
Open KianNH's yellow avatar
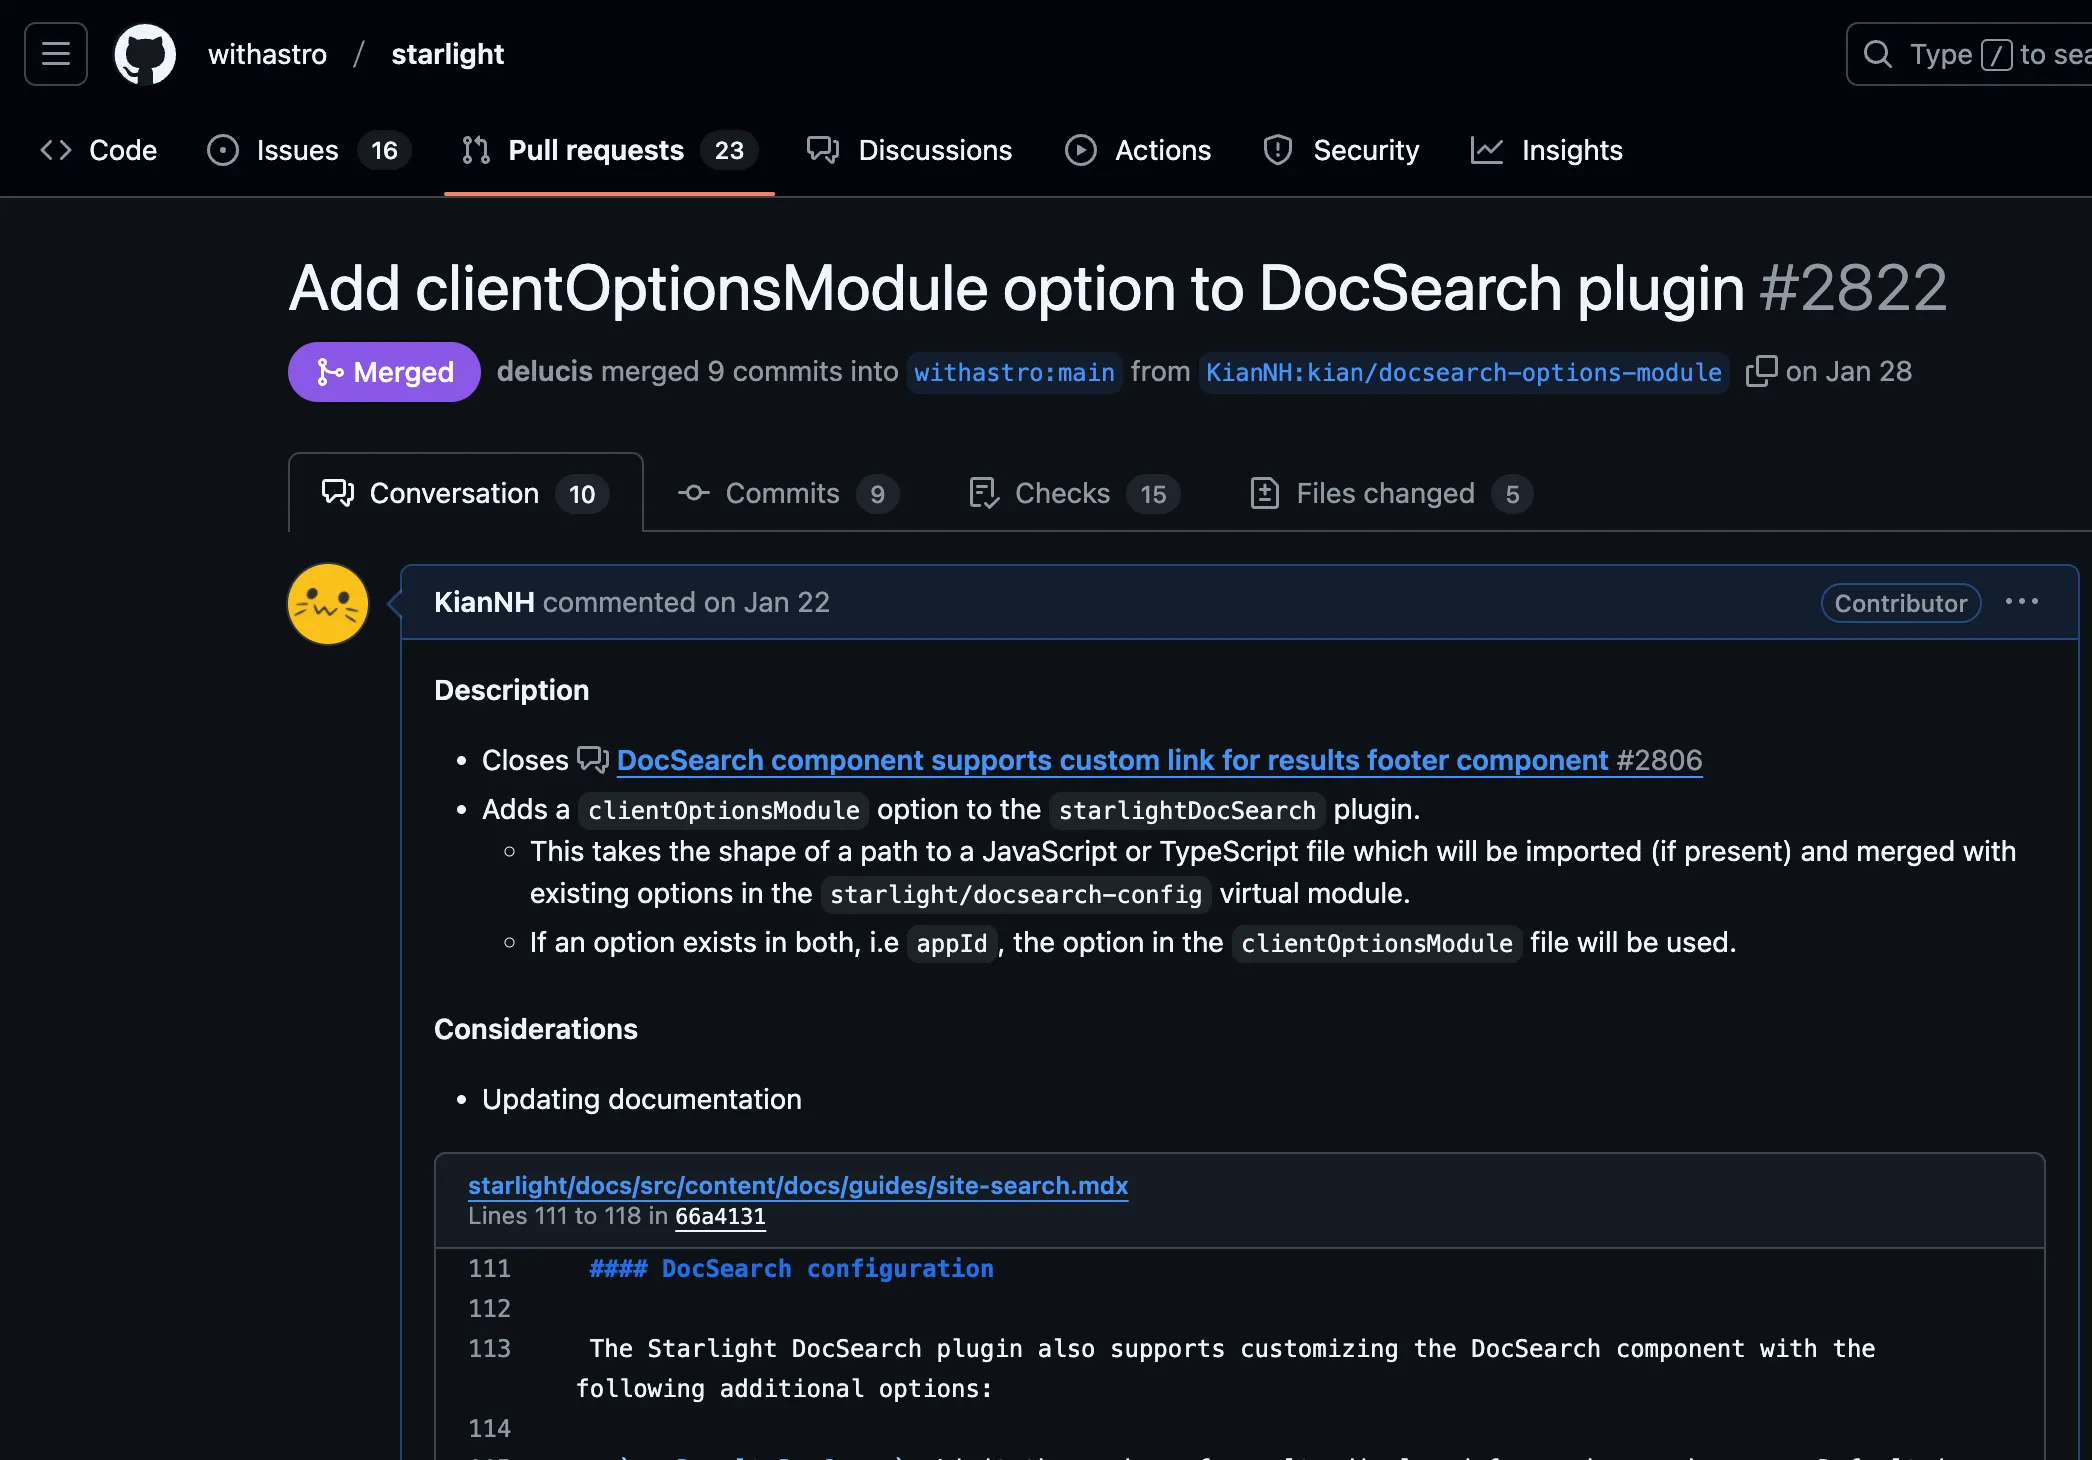[x=328, y=604]
